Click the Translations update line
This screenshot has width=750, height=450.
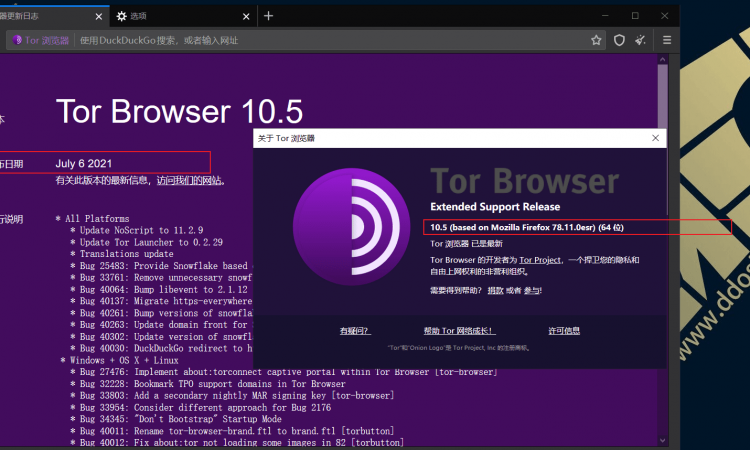click(x=122, y=253)
